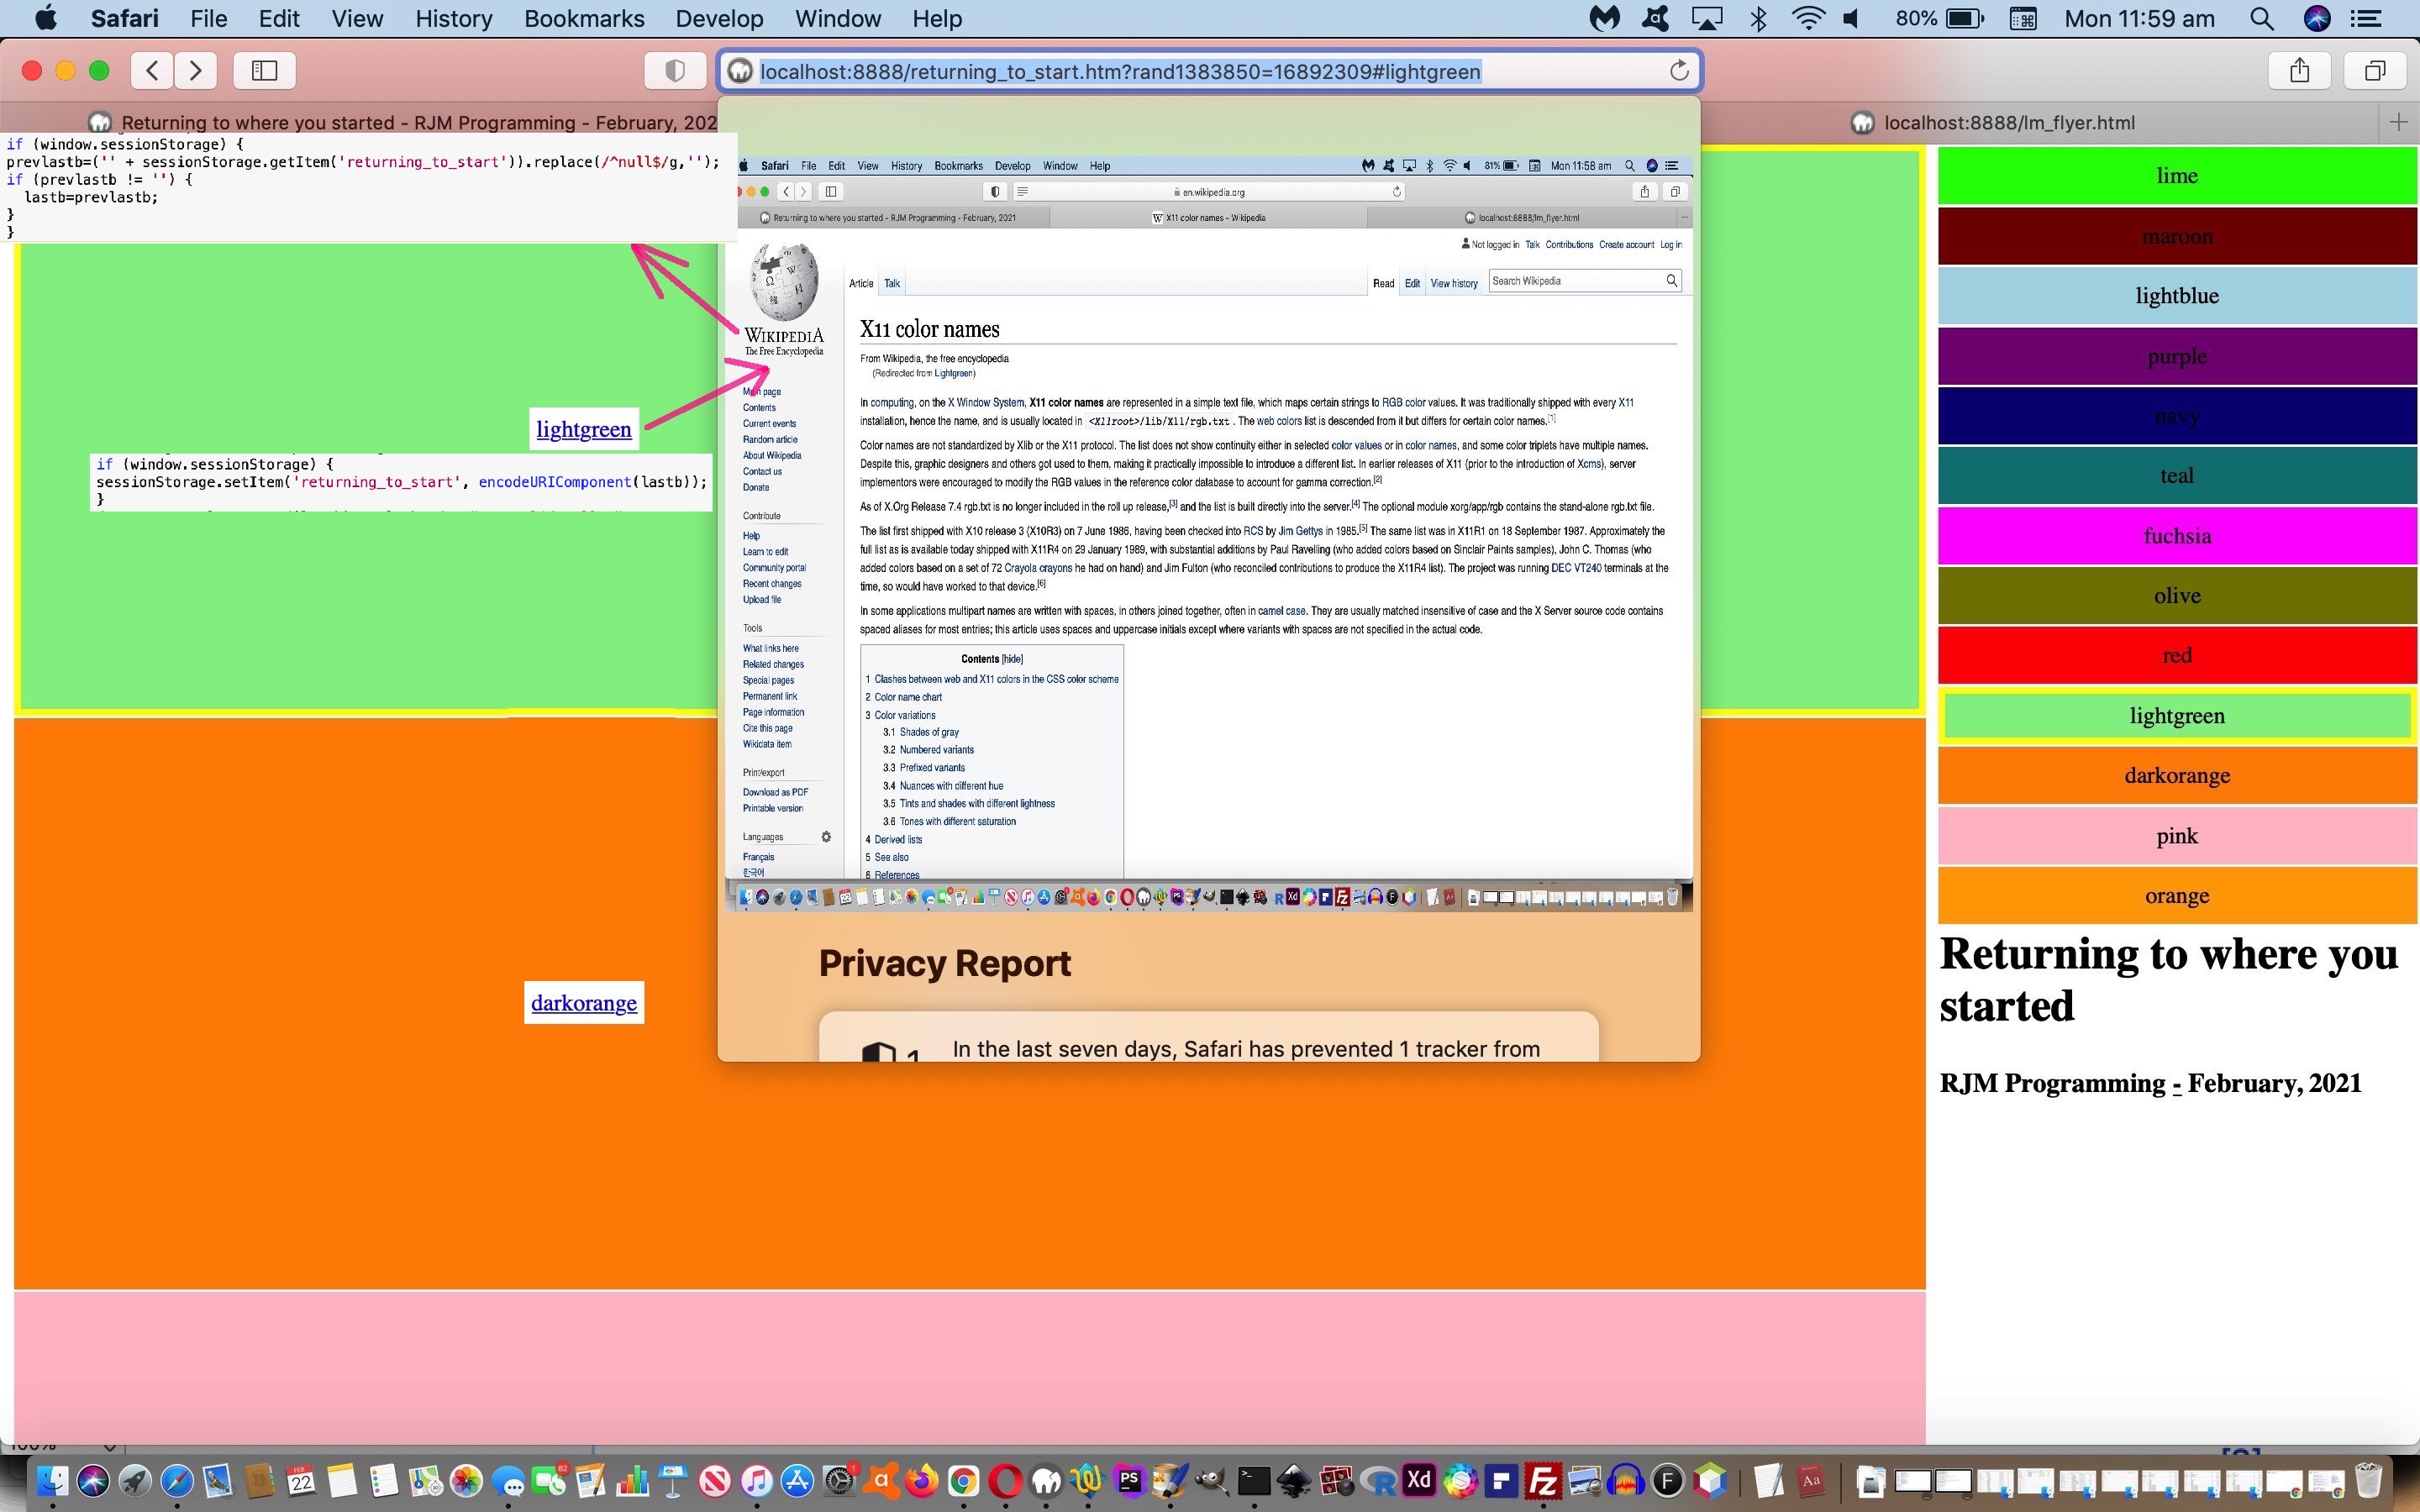The image size is (2420, 1512).
Task: Add a new tab with plus button
Action: [x=2398, y=122]
